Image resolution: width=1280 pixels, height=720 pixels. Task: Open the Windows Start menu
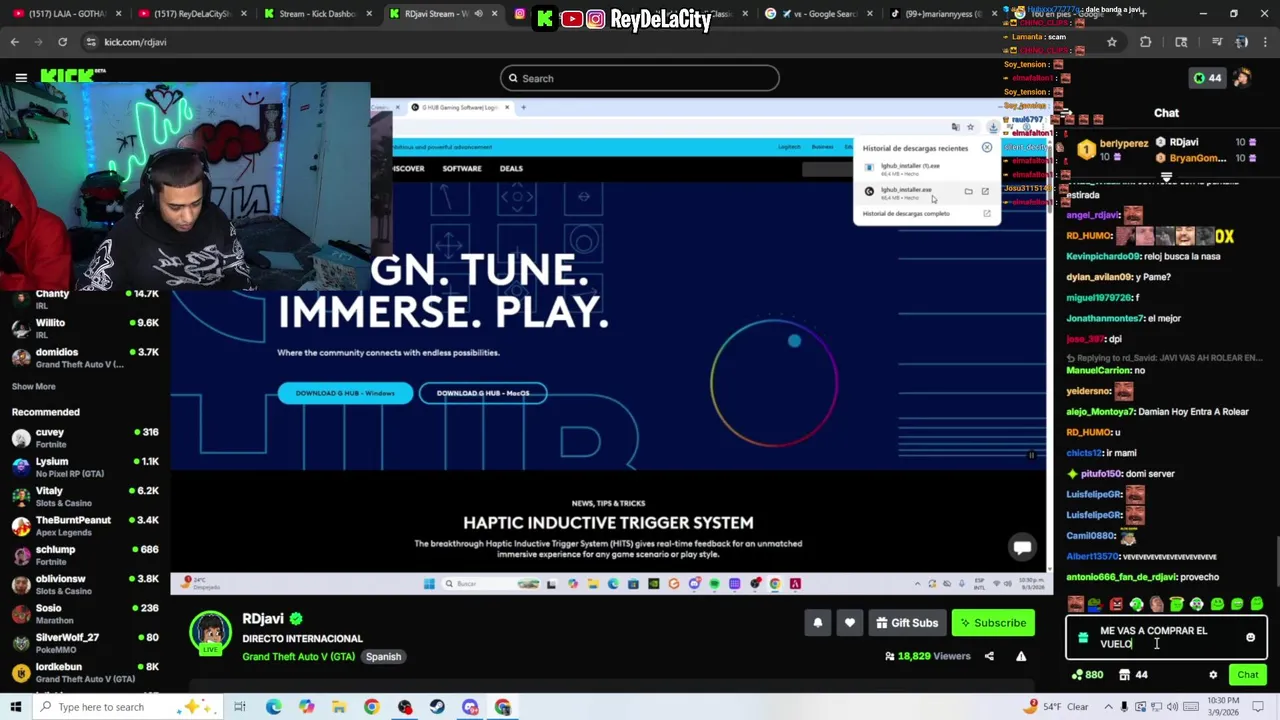[x=15, y=707]
